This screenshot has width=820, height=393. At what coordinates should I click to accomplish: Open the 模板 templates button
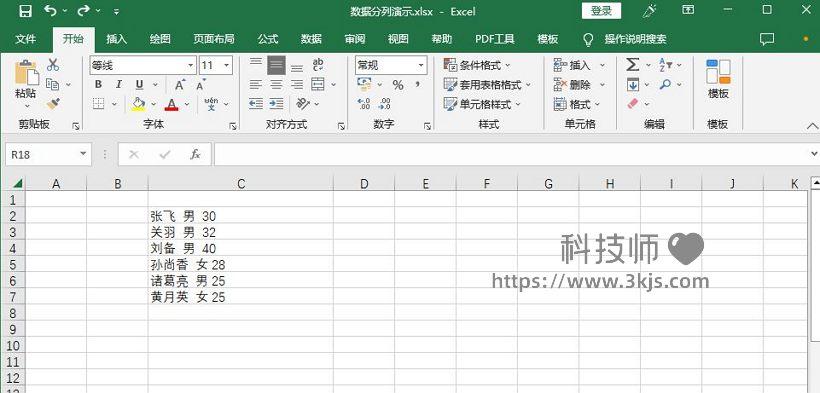[718, 78]
